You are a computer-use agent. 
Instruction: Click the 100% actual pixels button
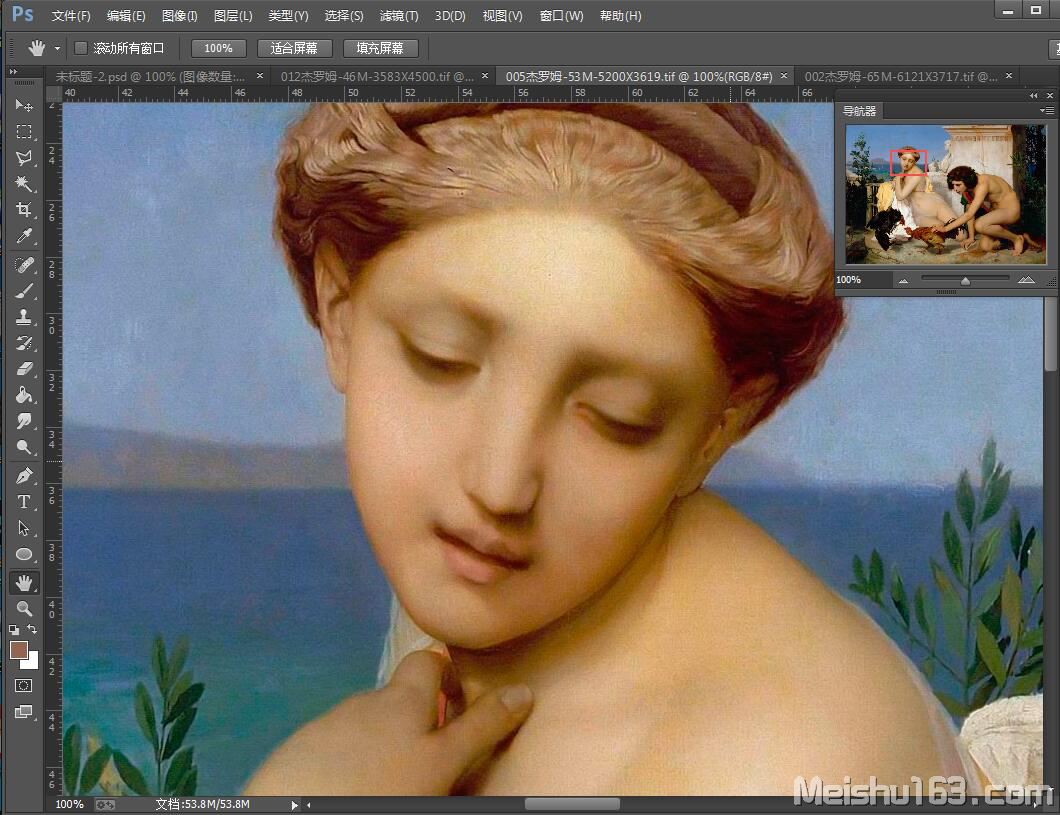click(x=218, y=48)
